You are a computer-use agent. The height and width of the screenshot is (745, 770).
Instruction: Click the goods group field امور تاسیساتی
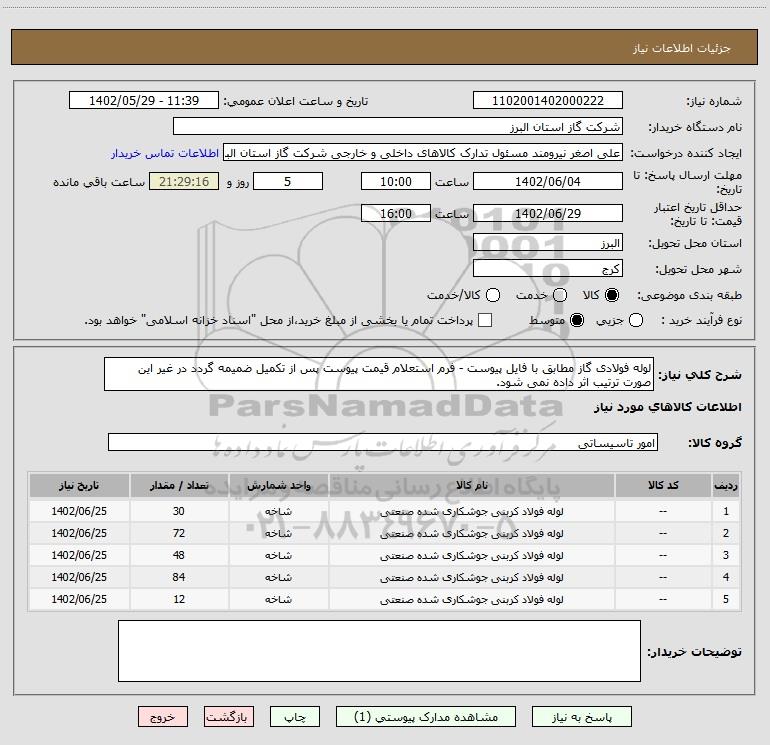[383, 442]
